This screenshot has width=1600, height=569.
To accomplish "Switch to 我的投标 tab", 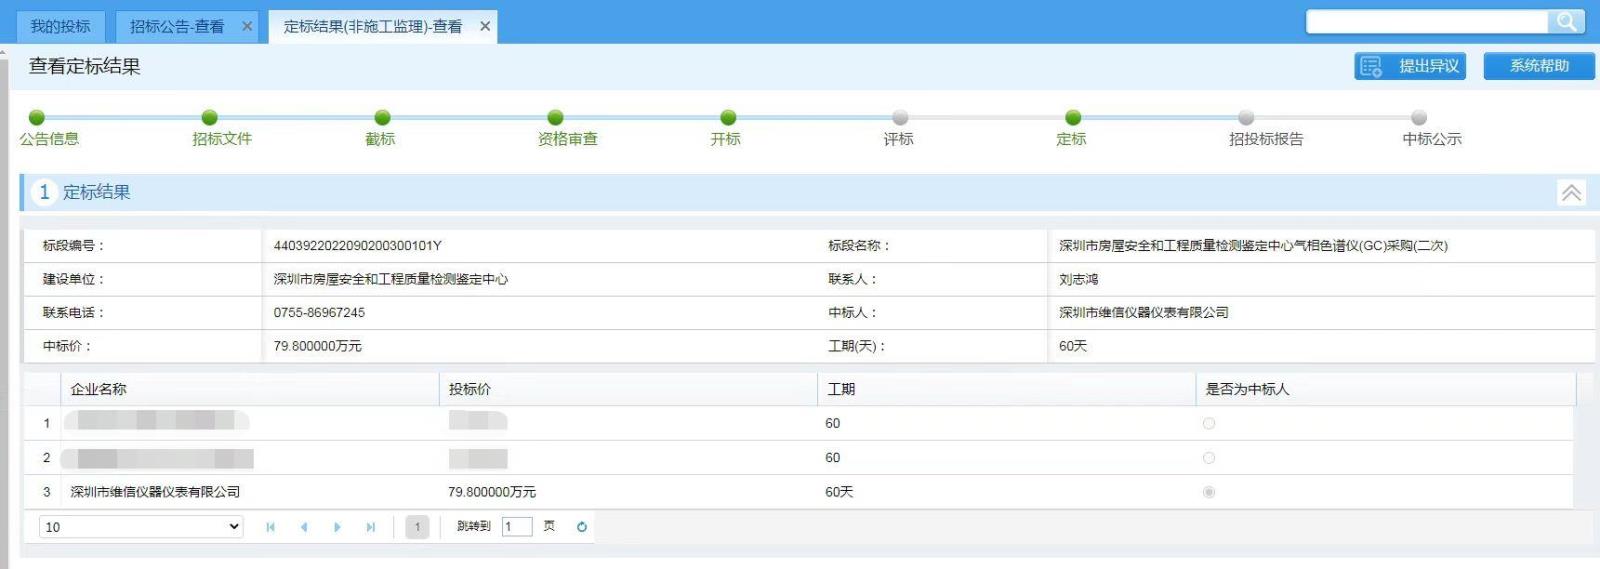I will [60, 27].
